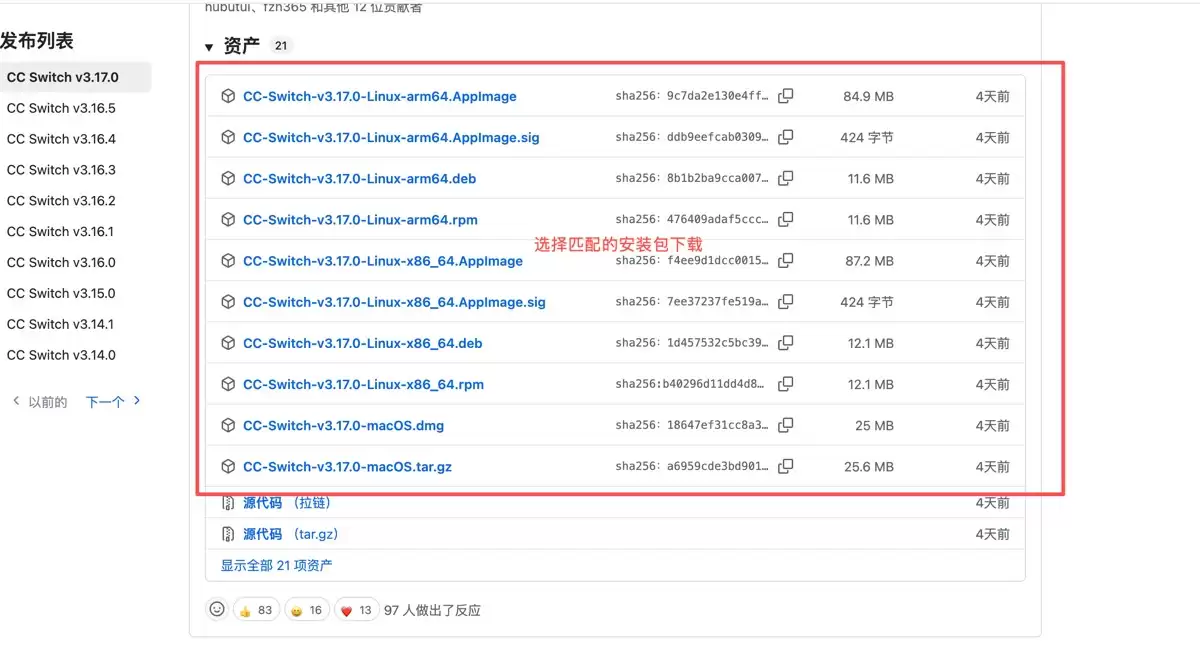
Task: Select CC Switch v3.14.0 release
Action: (61, 355)
